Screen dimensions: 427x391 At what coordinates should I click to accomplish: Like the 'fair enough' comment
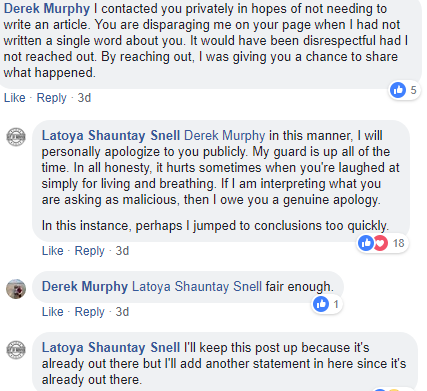point(52,312)
